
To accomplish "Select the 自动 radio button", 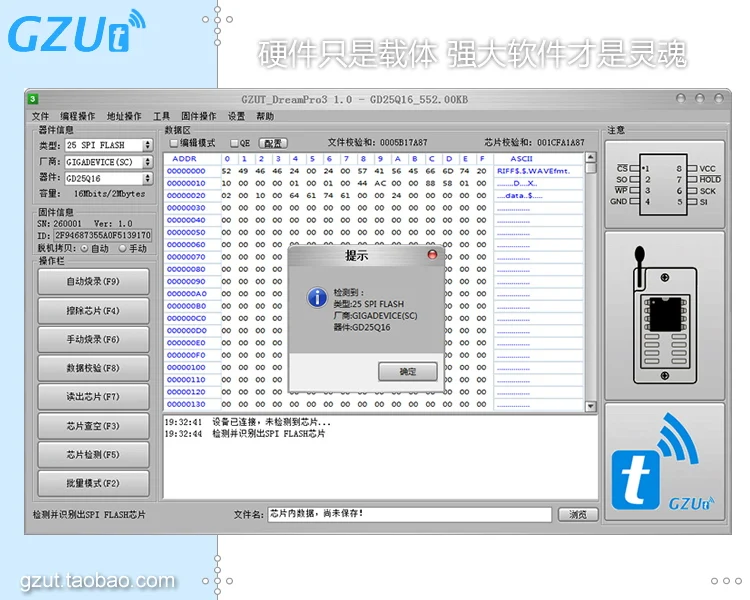I will point(84,248).
